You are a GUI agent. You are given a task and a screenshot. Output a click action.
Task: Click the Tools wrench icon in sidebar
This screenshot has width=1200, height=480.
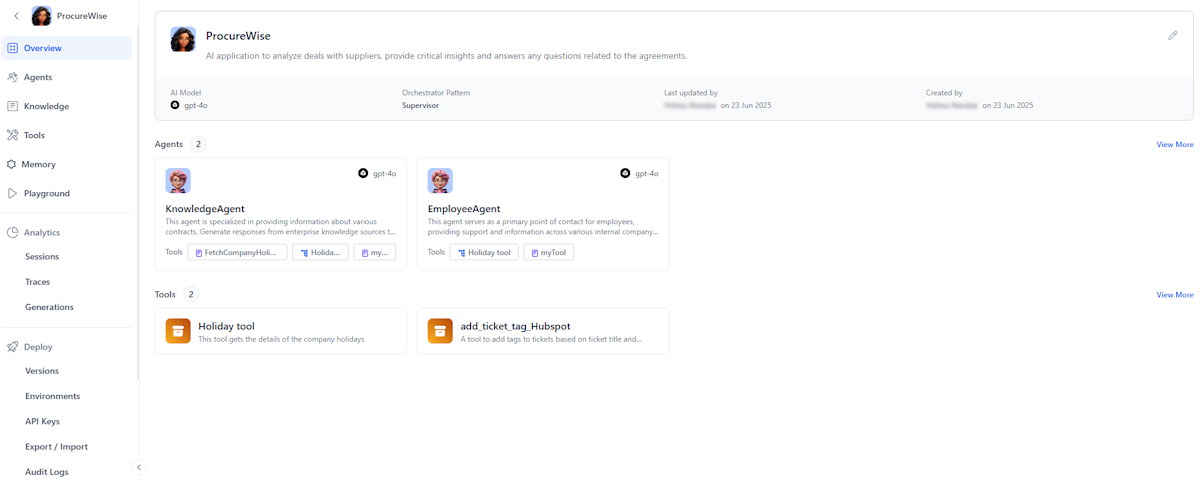(x=13, y=135)
